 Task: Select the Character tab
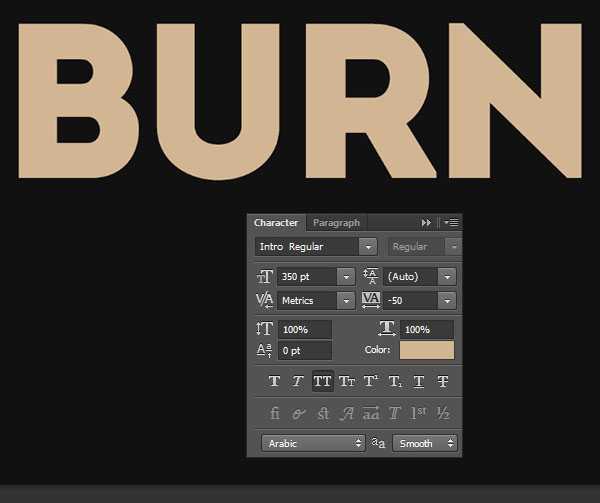pos(276,223)
